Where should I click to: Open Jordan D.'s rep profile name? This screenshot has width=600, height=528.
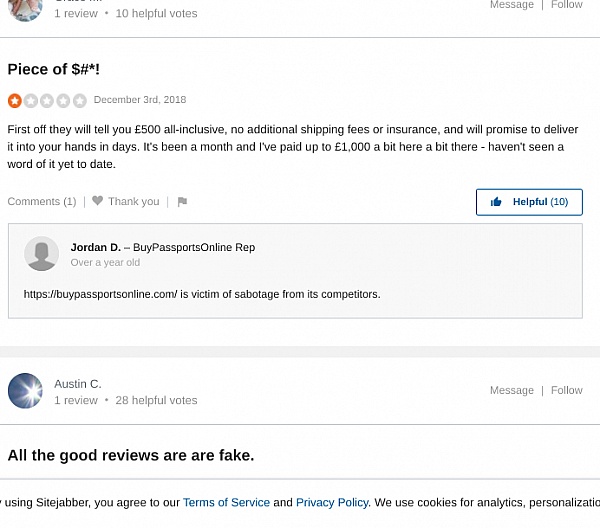[x=95, y=247]
